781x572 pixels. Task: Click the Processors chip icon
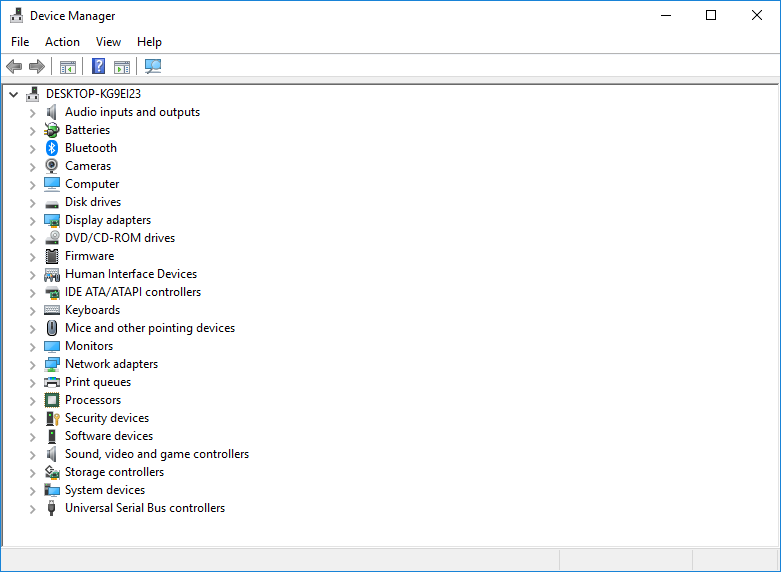[x=52, y=400]
